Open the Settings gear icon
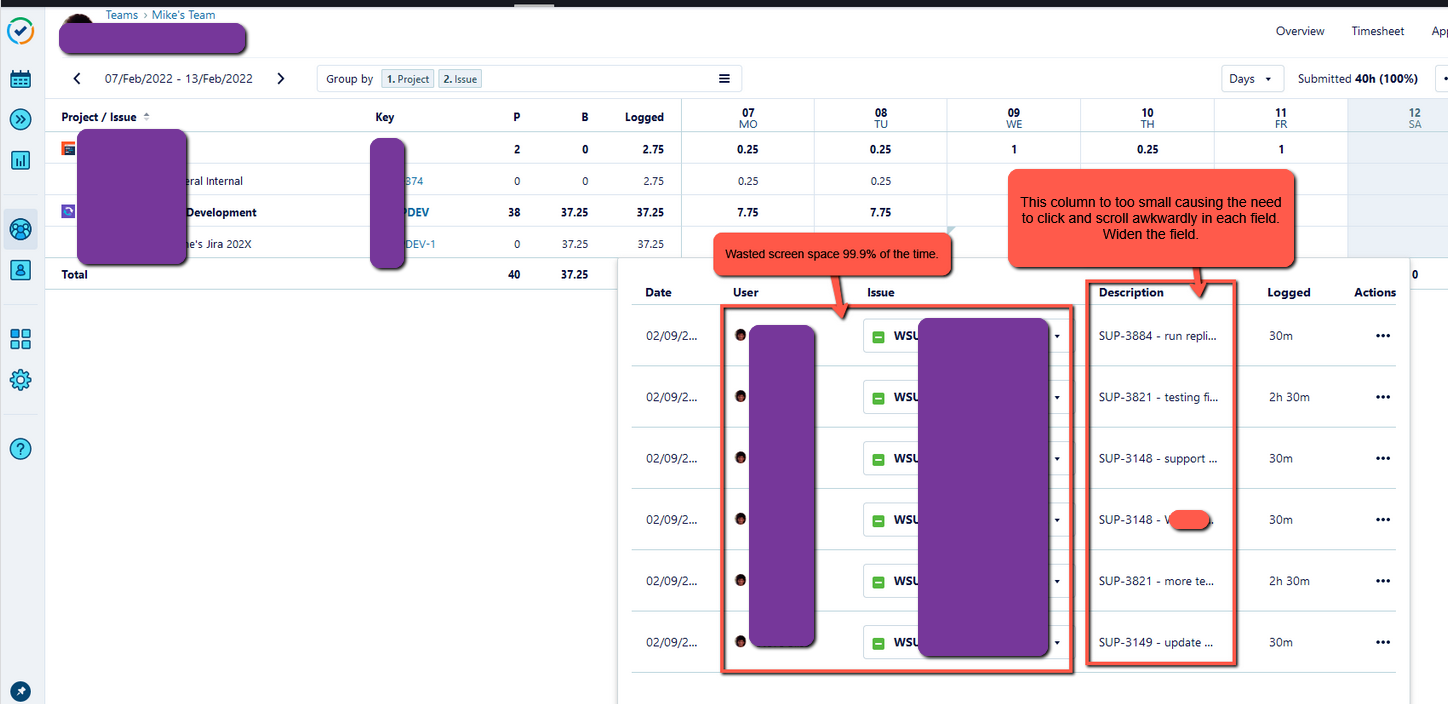Screen dimensions: 1448x704 point(20,380)
